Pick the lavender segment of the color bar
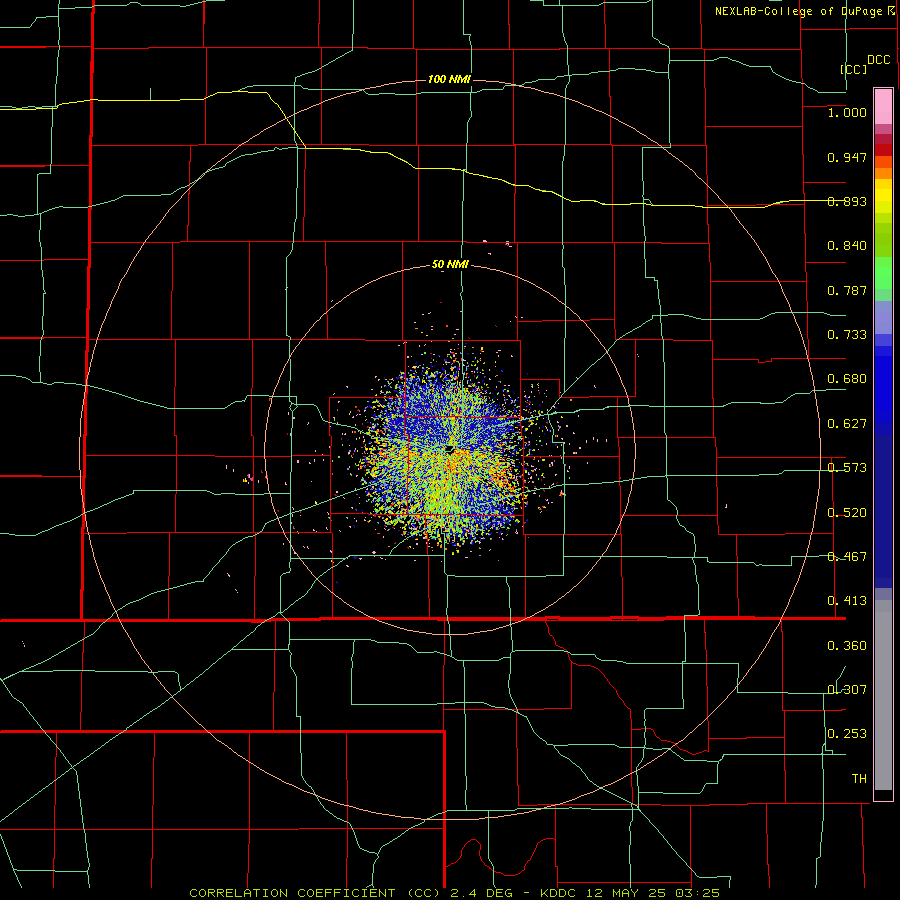Image resolution: width=900 pixels, height=900 pixels. [x=883, y=317]
